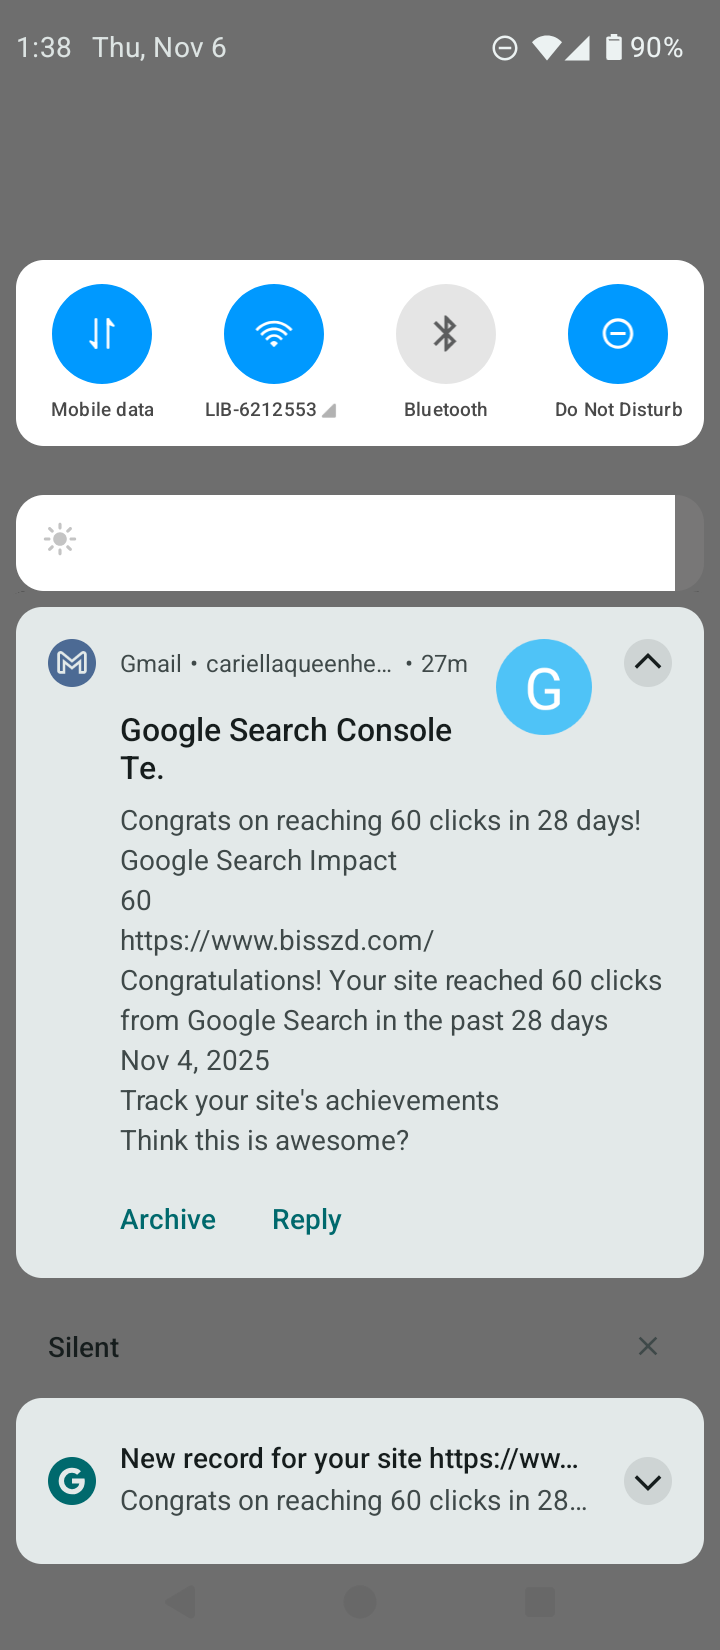Adjust the screen brightness slider

point(360,542)
